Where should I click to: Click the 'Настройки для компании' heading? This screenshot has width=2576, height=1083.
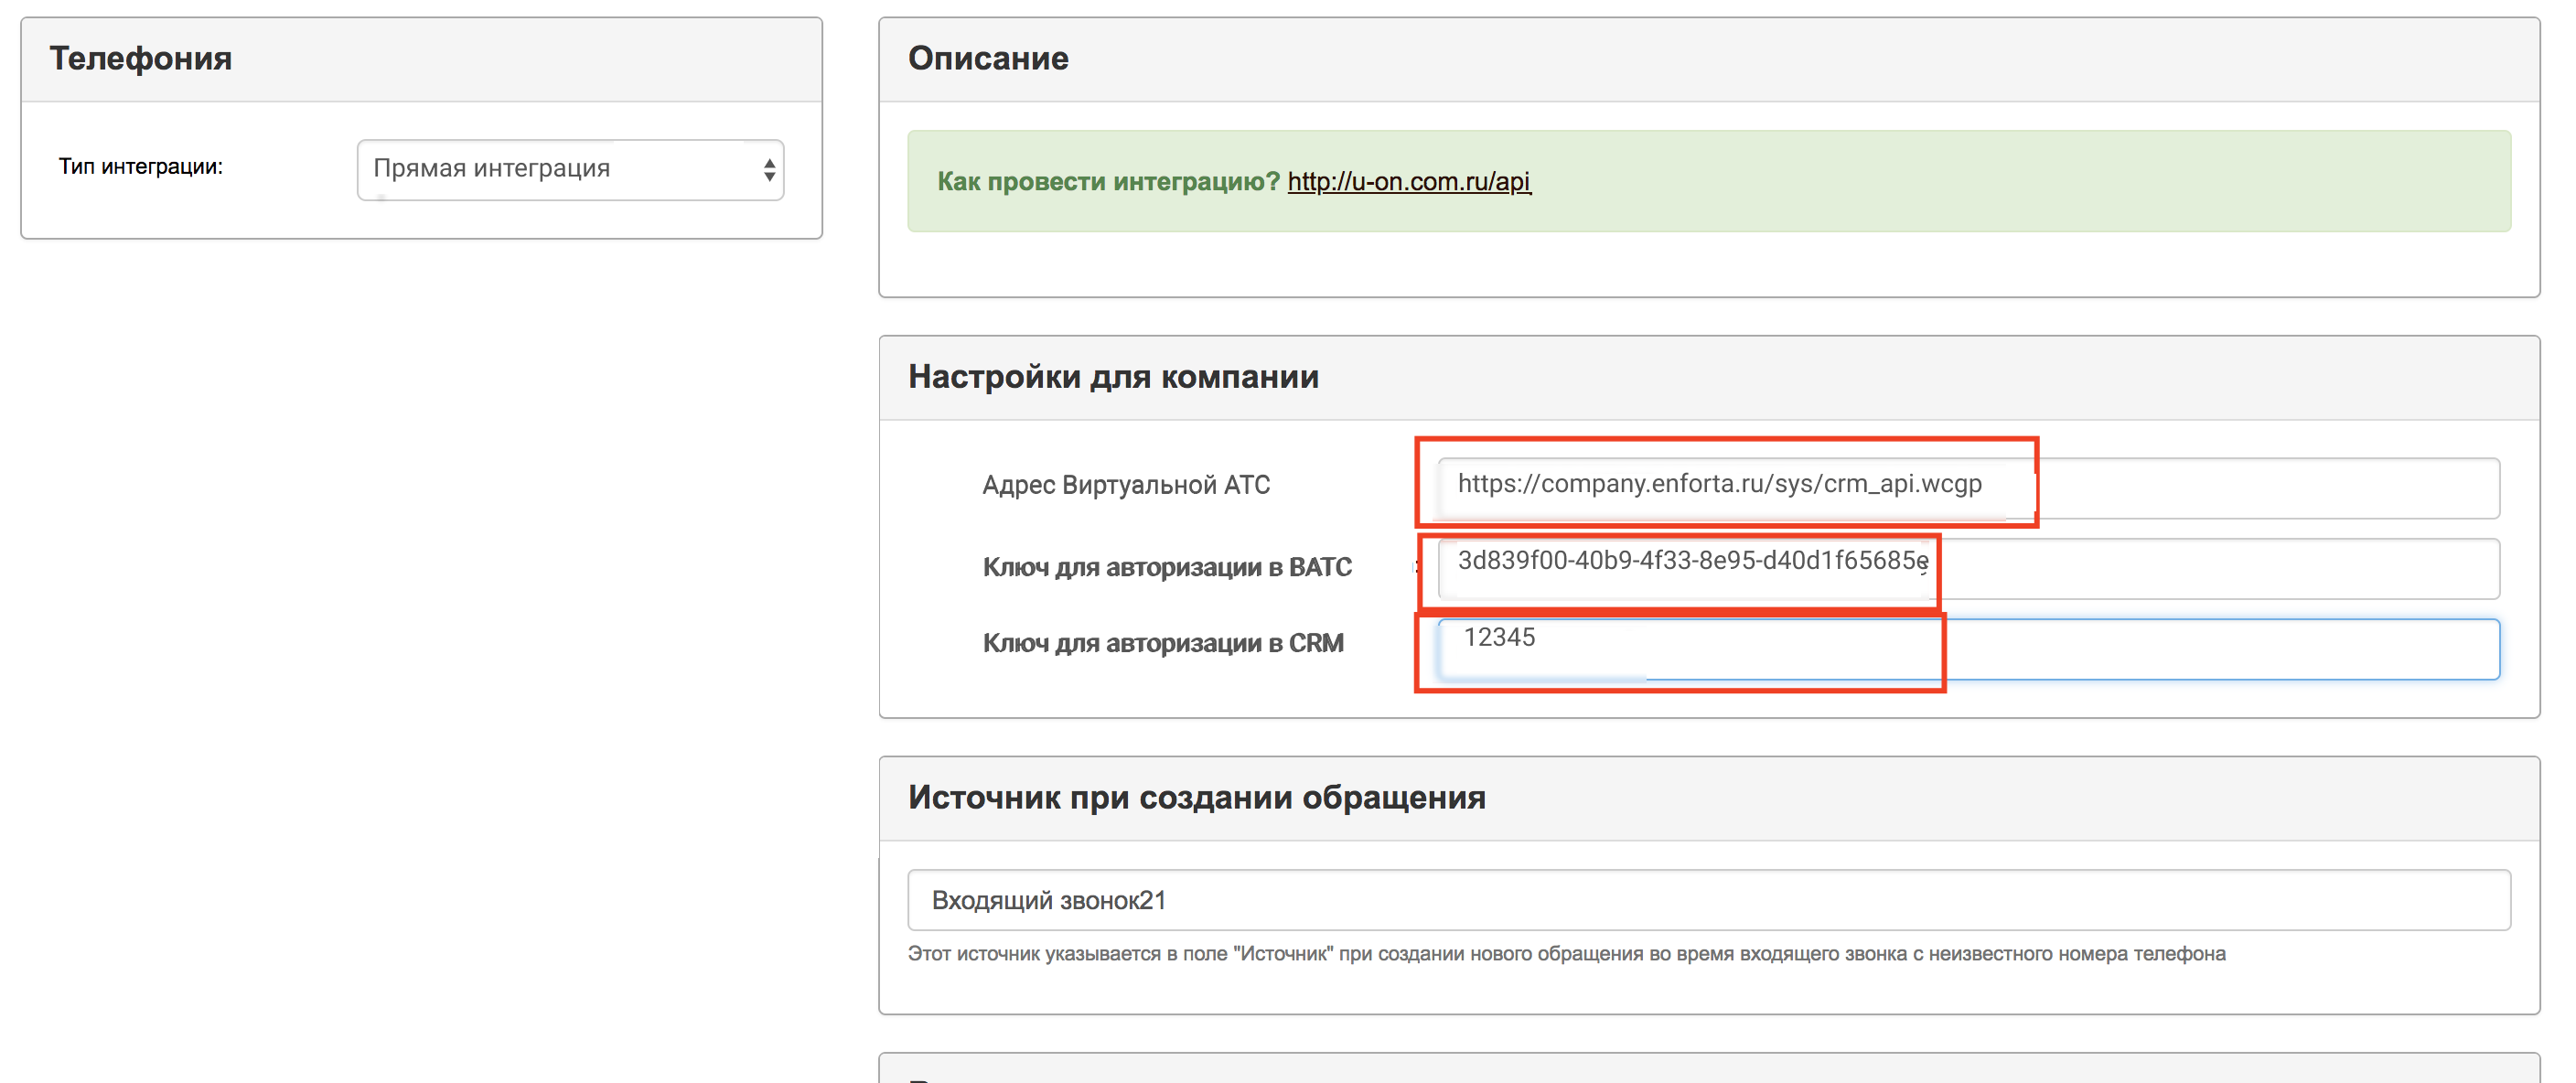click(x=1113, y=376)
